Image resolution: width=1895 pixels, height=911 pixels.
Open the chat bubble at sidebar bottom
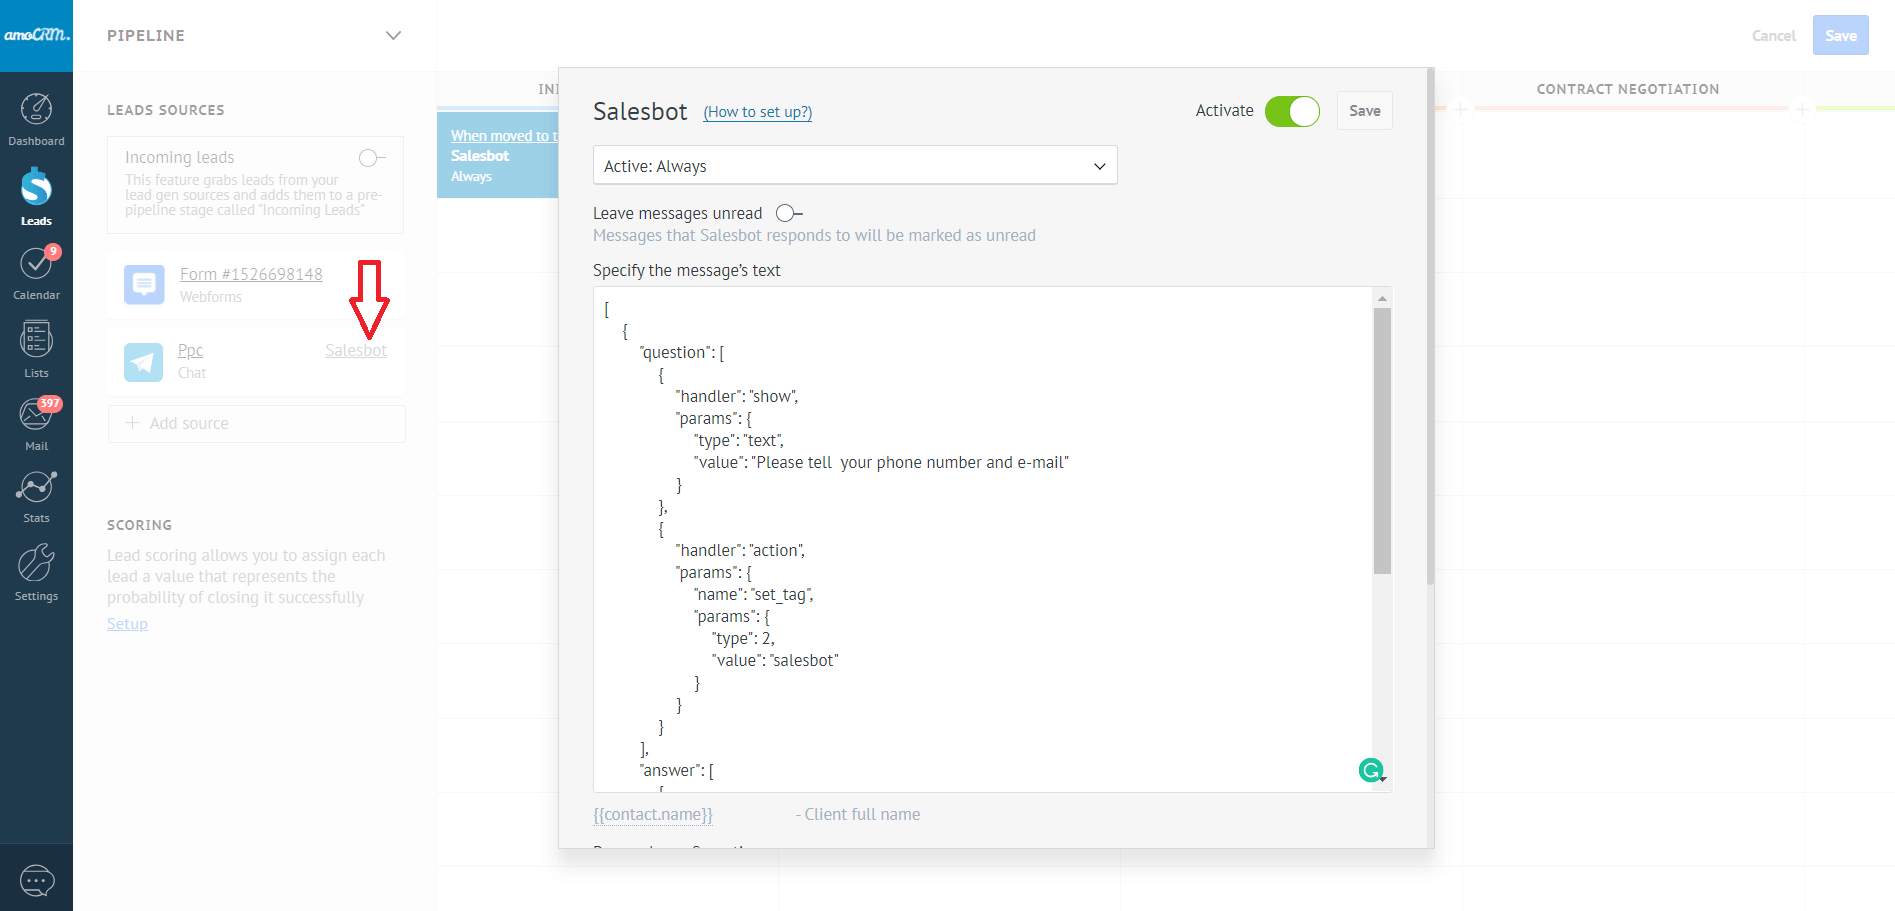pyautogui.click(x=37, y=881)
